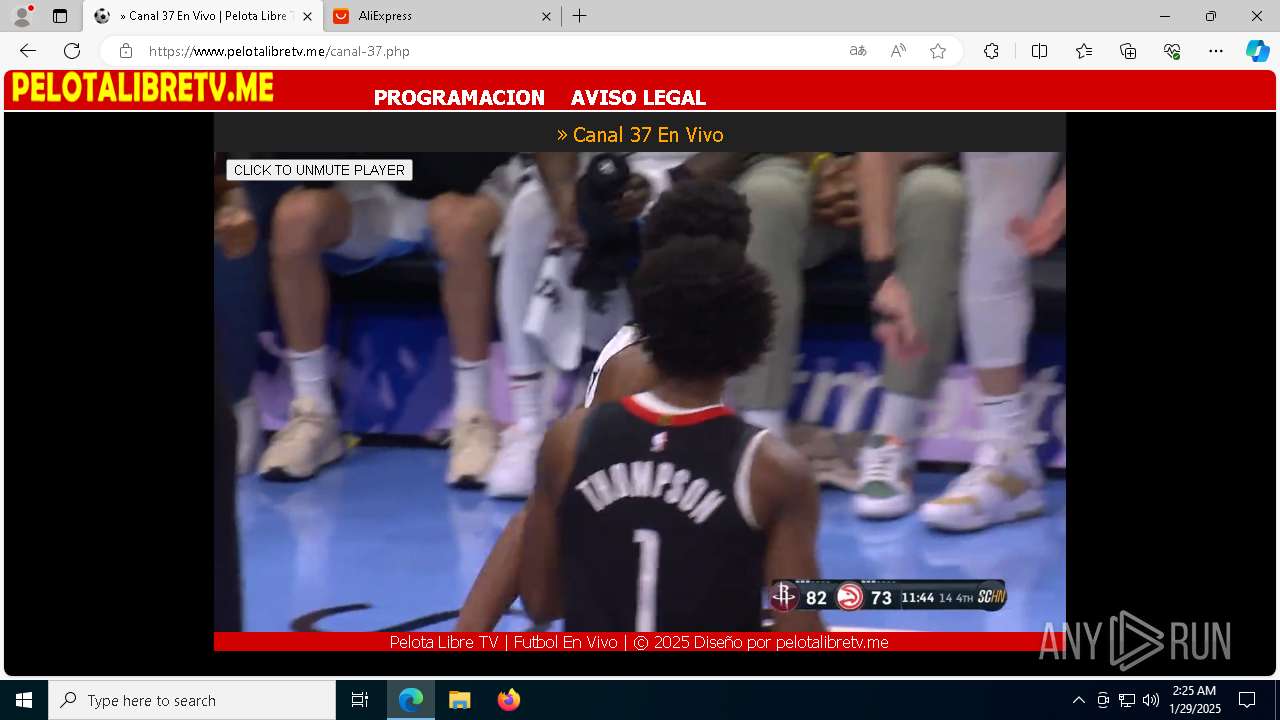
Task: Open Collections panel
Action: [x=1128, y=51]
